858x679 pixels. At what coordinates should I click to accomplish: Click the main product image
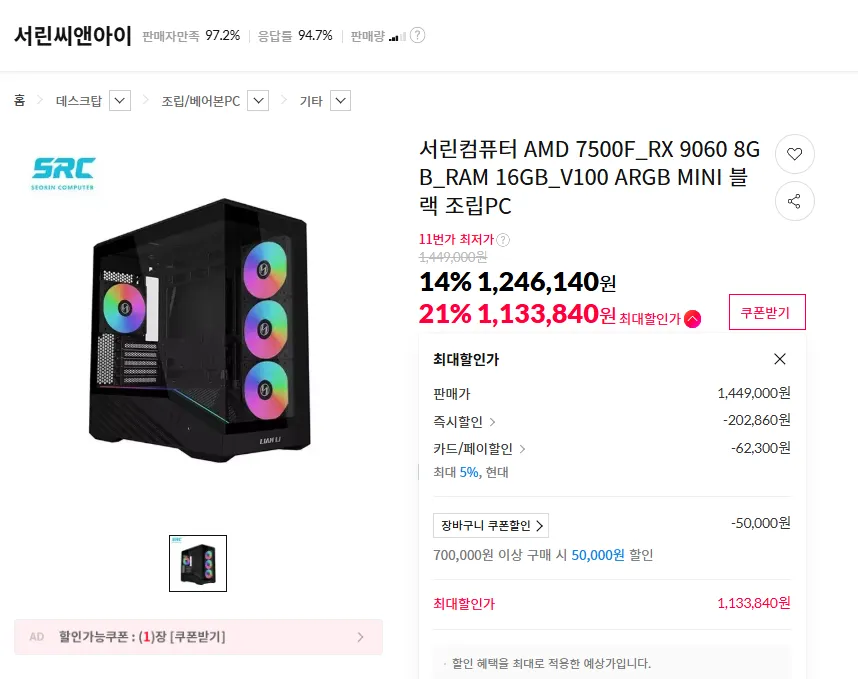click(x=200, y=340)
